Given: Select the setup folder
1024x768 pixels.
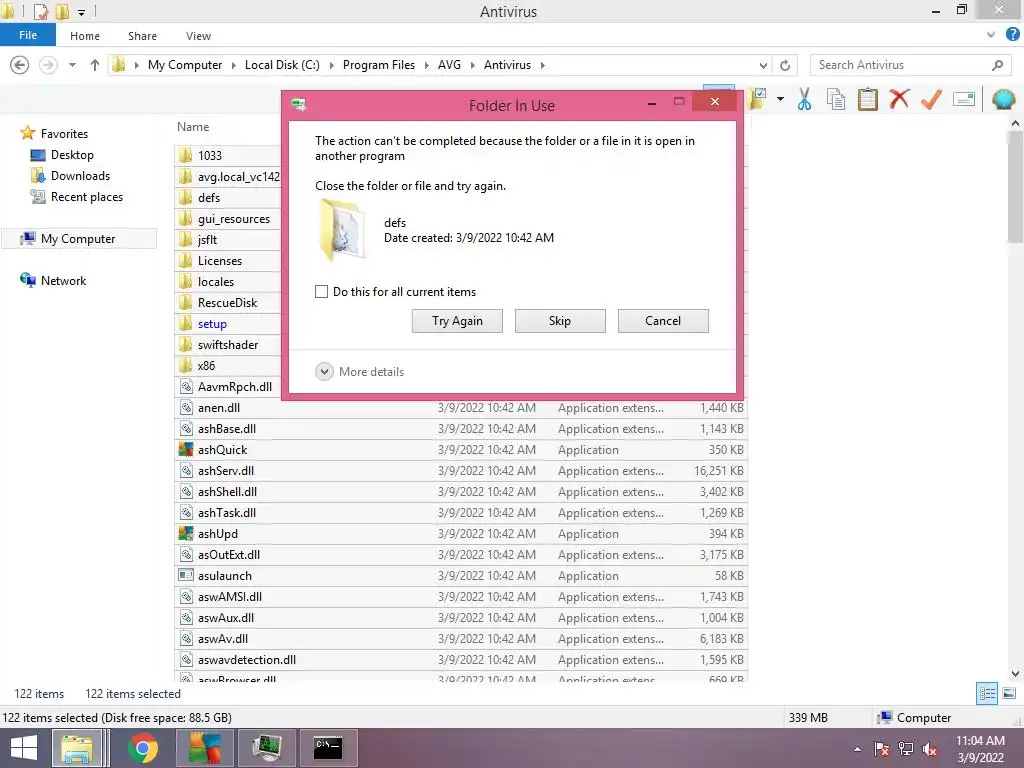Looking at the screenshot, I should (212, 324).
